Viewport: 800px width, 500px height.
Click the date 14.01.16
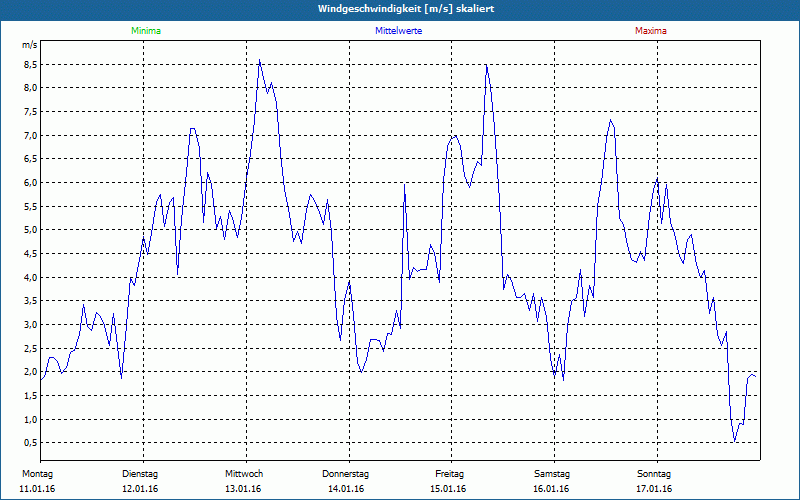click(x=346, y=489)
